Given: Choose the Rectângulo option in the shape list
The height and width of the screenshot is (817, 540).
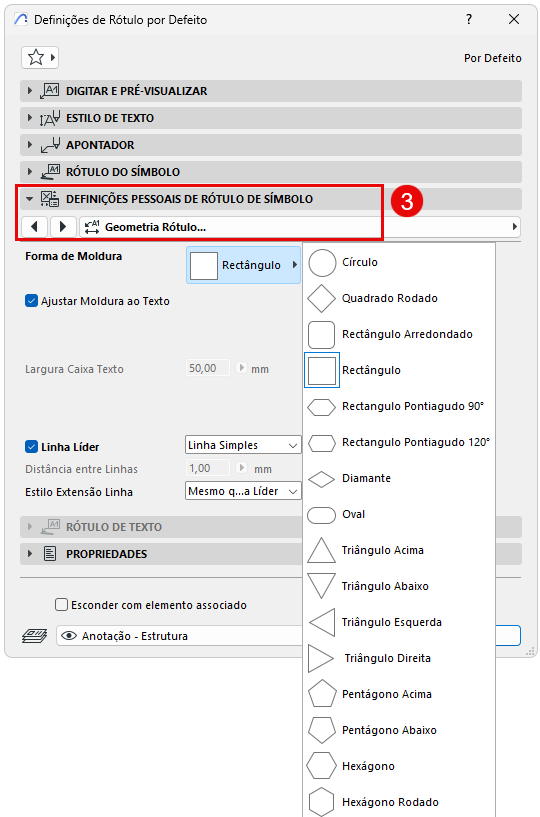Looking at the screenshot, I should pos(399,370).
